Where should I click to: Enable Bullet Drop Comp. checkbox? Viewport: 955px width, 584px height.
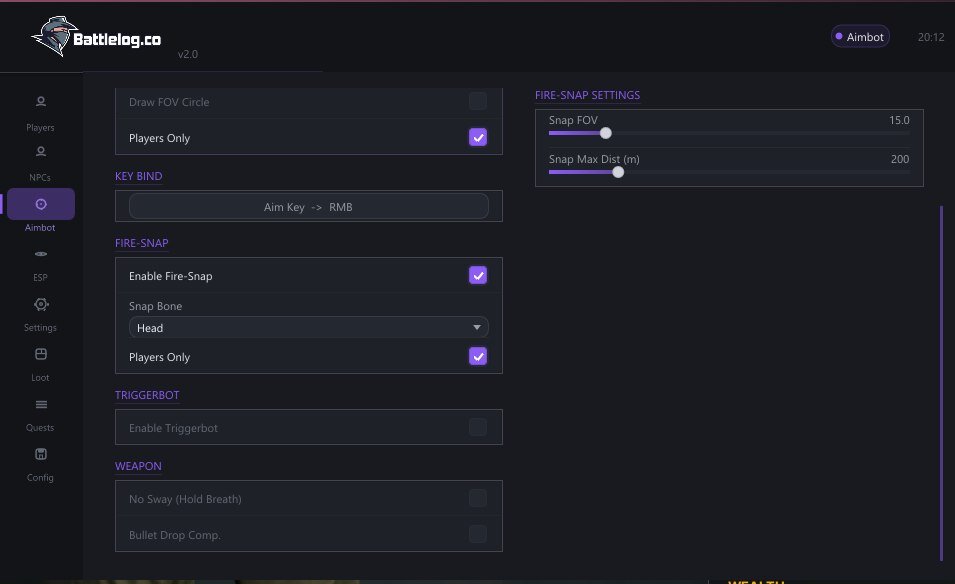[x=478, y=534]
